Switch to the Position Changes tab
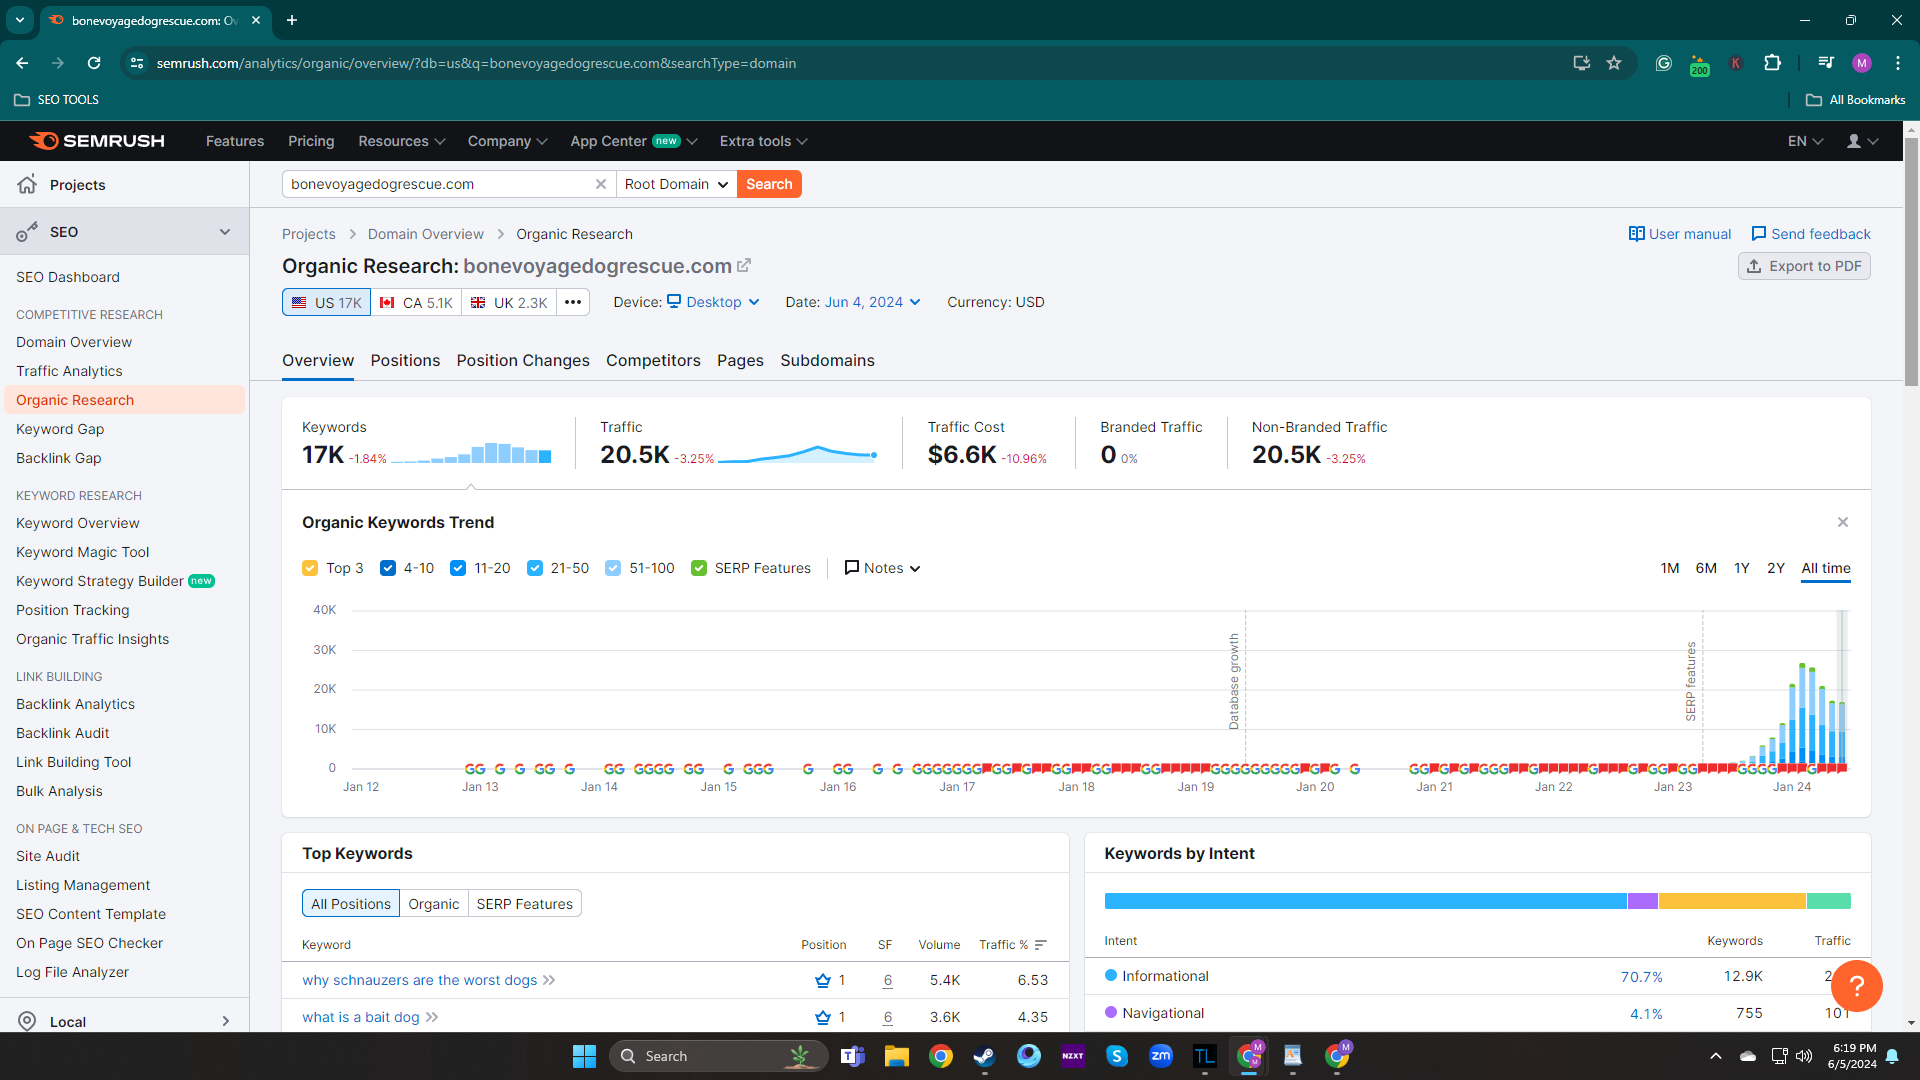1920x1080 pixels. click(x=523, y=361)
